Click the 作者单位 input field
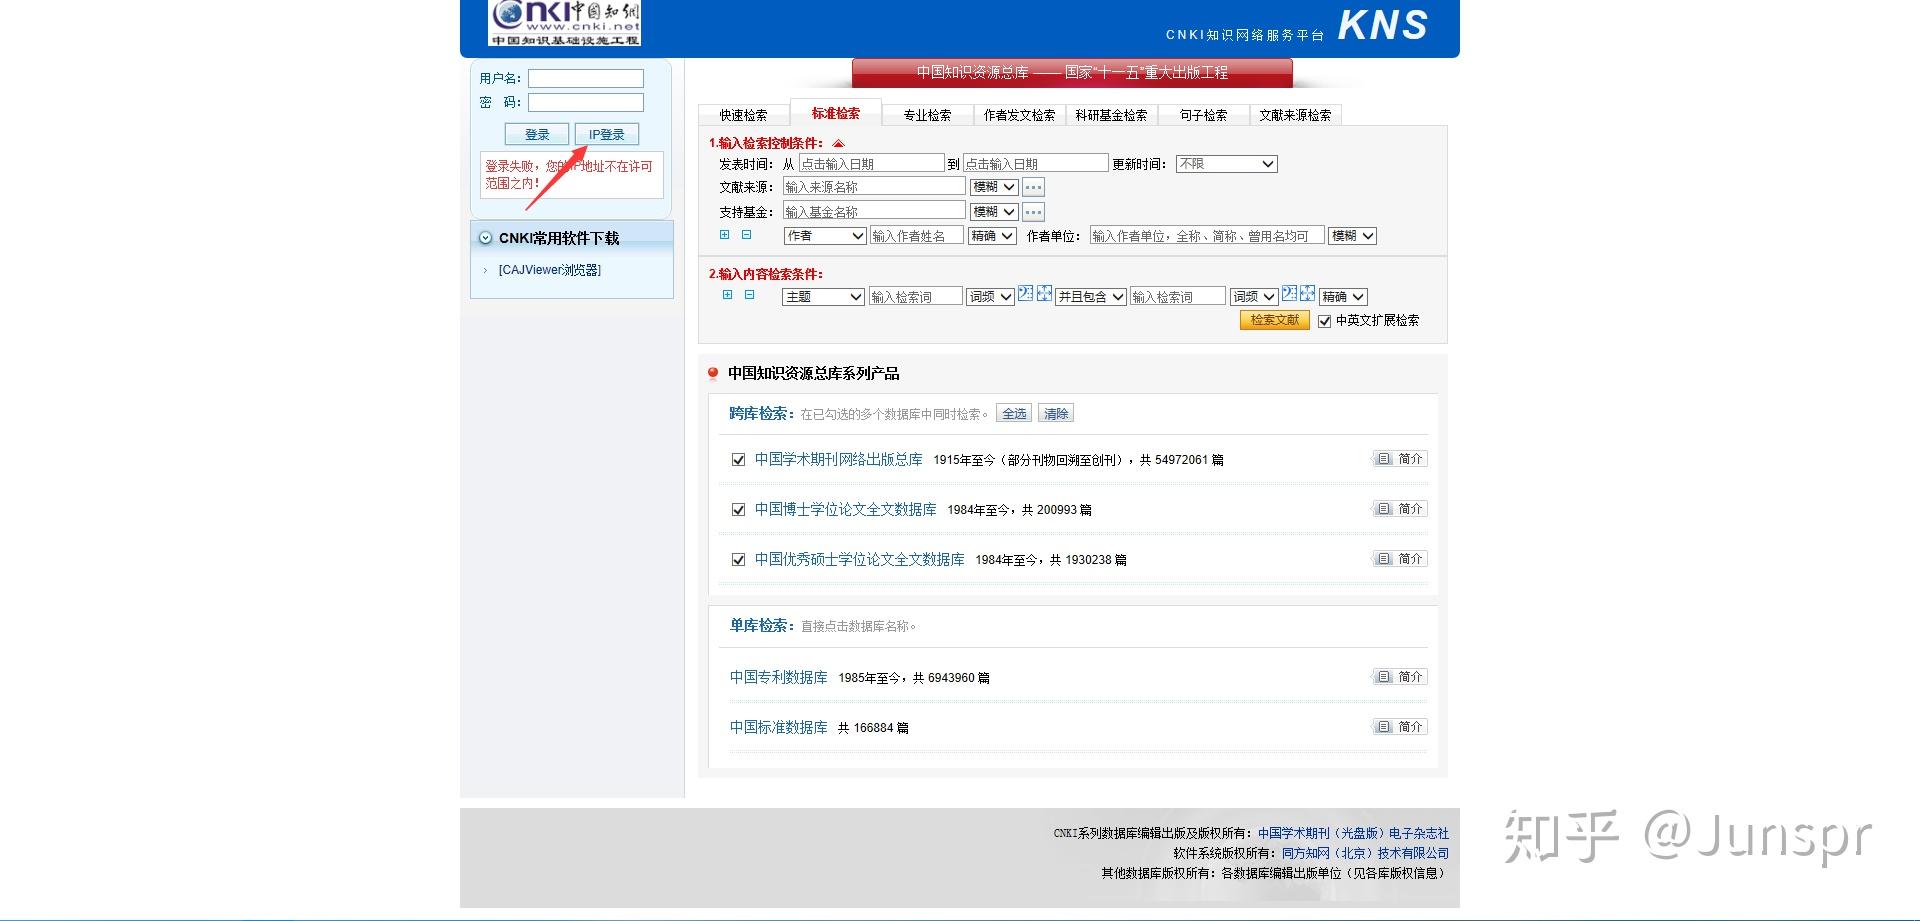1920x921 pixels. click(1207, 236)
